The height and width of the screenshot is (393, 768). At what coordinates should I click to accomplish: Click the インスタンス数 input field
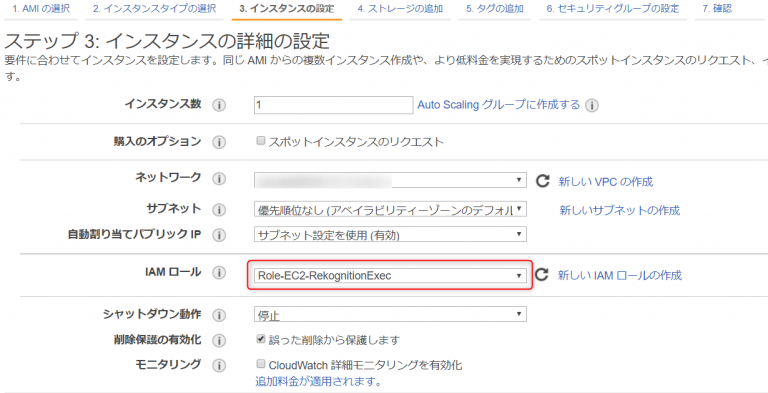point(334,105)
